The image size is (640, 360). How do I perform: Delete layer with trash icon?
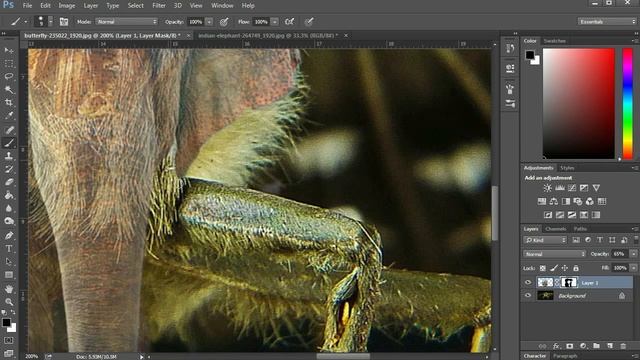(x=623, y=346)
